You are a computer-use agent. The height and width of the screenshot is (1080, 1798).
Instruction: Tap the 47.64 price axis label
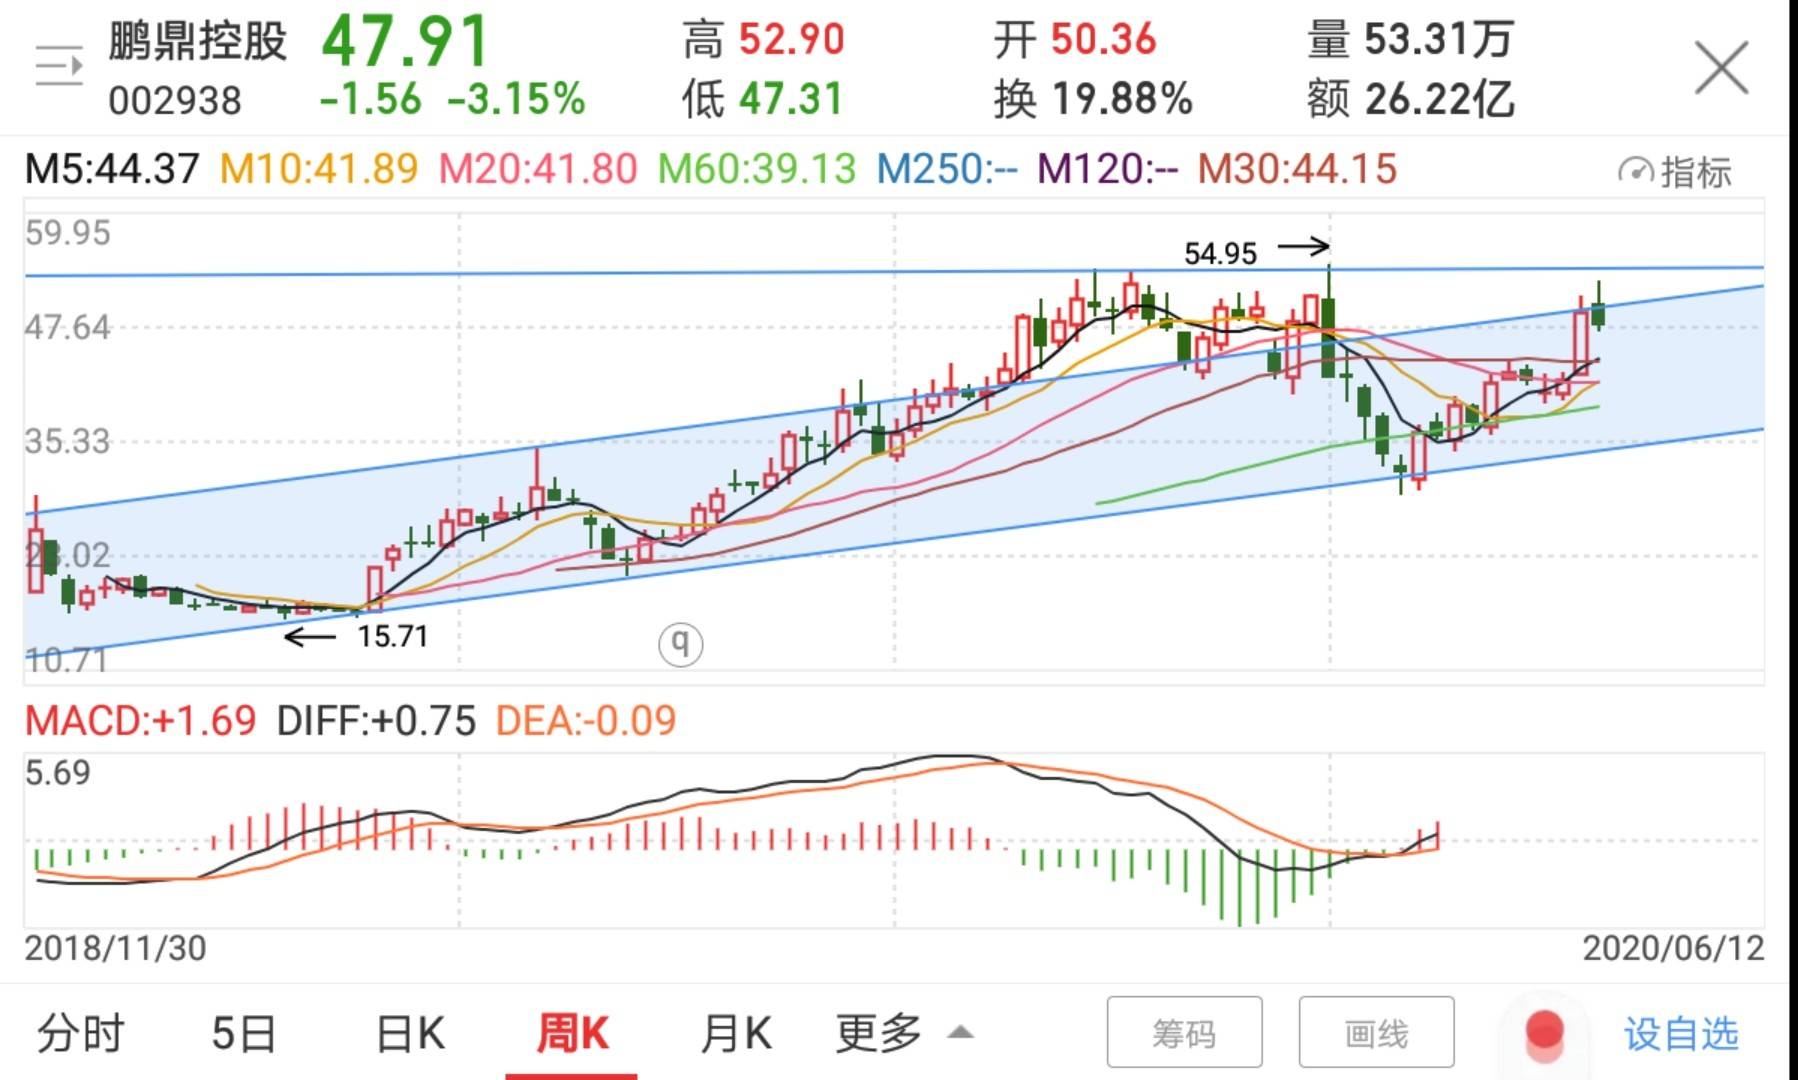pos(68,327)
